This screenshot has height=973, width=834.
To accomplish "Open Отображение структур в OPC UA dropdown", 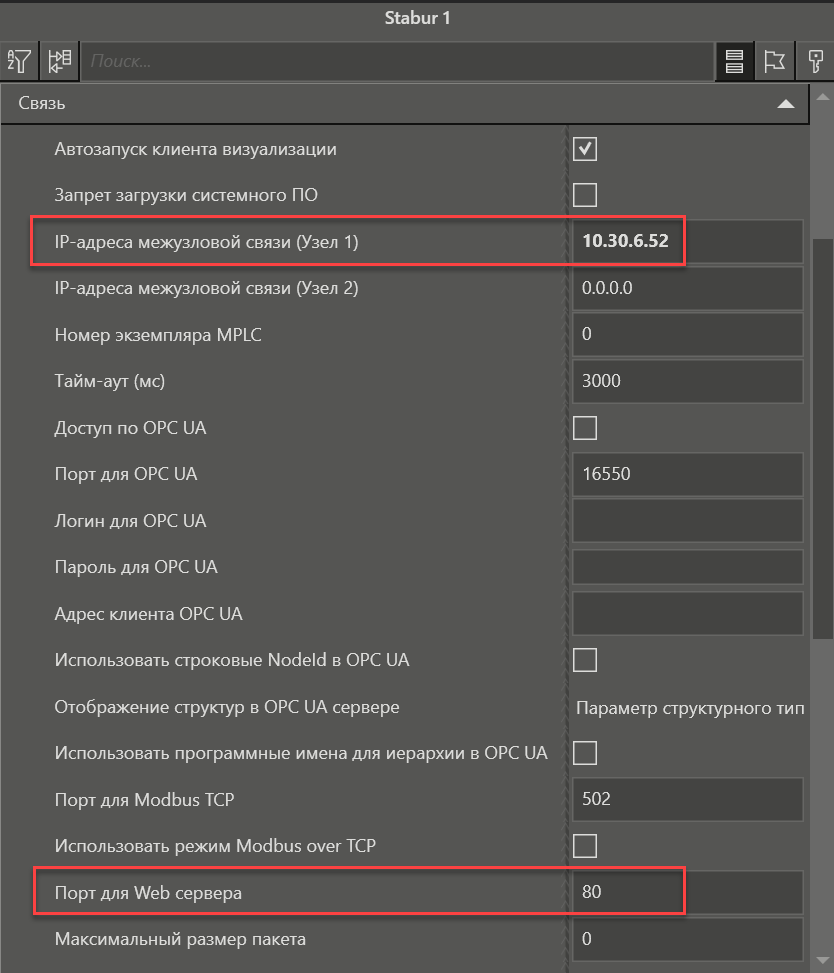I will pyautogui.click(x=689, y=707).
